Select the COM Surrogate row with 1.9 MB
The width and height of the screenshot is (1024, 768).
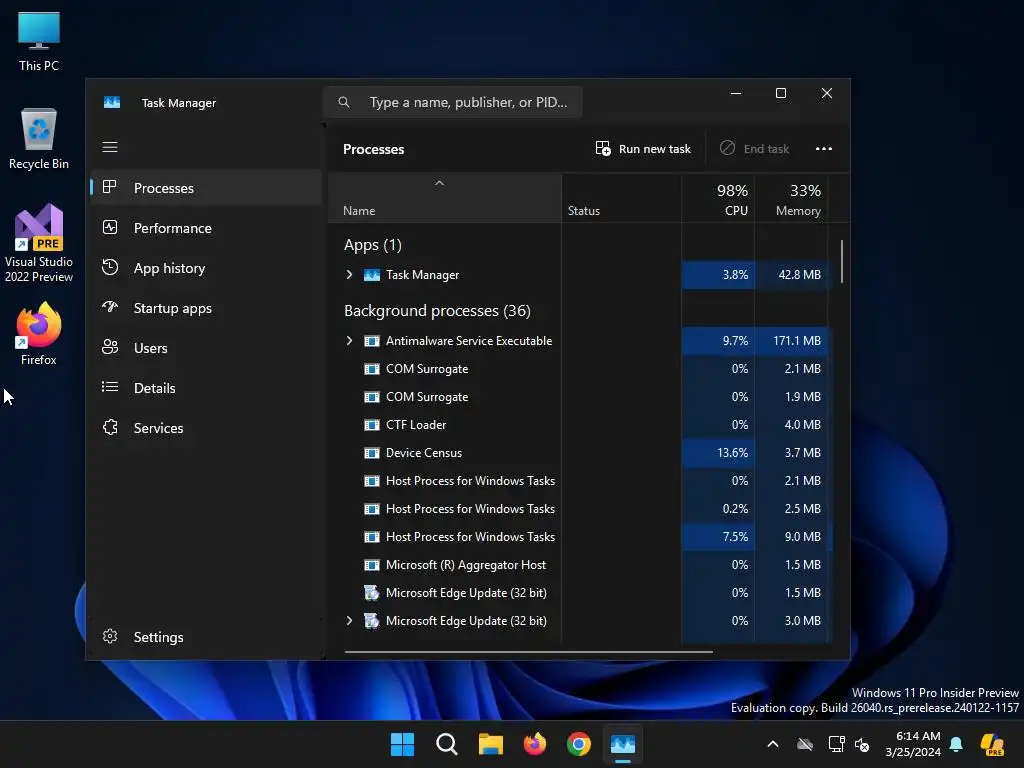(579, 397)
